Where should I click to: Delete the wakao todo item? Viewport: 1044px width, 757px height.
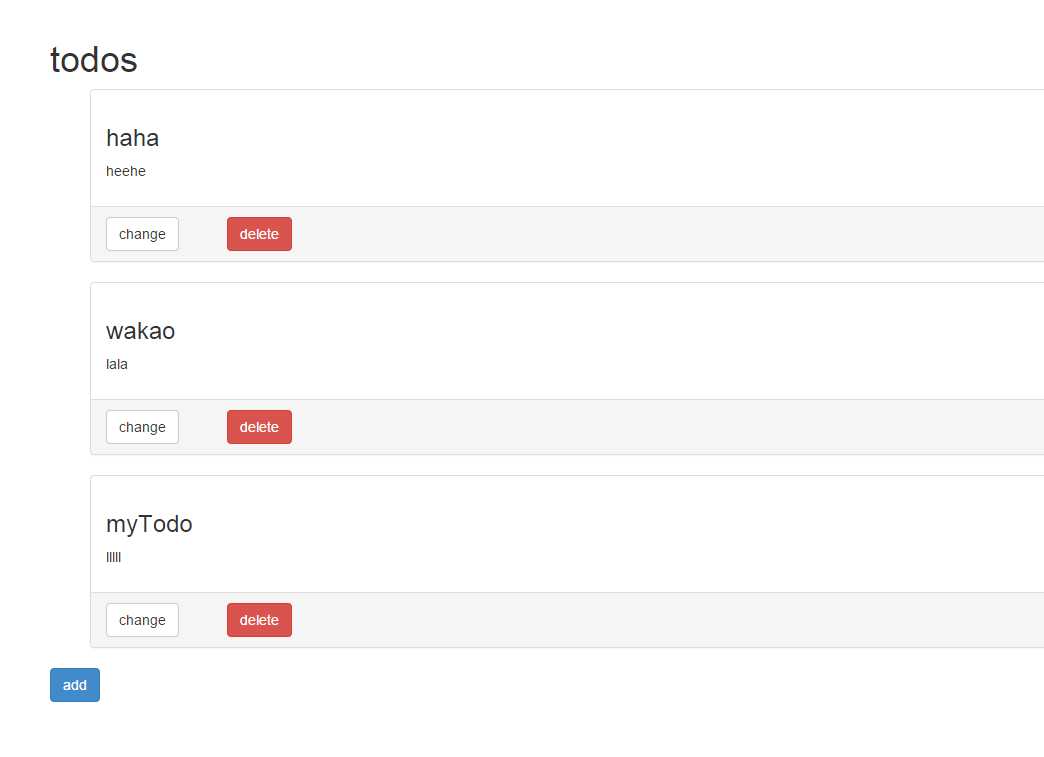click(259, 427)
